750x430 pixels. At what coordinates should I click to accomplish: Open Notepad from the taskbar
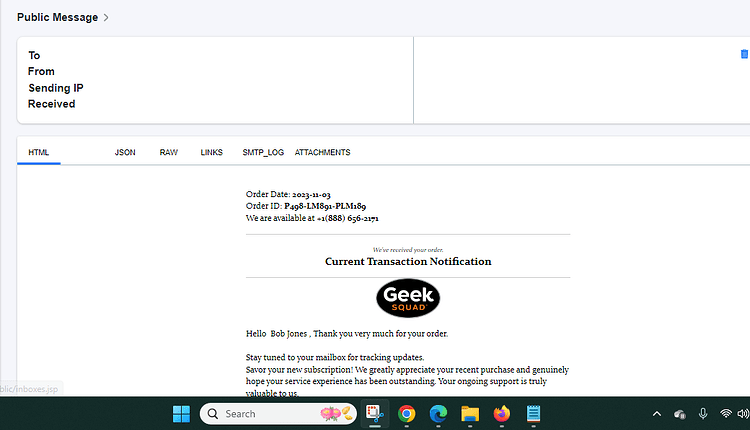coord(533,414)
